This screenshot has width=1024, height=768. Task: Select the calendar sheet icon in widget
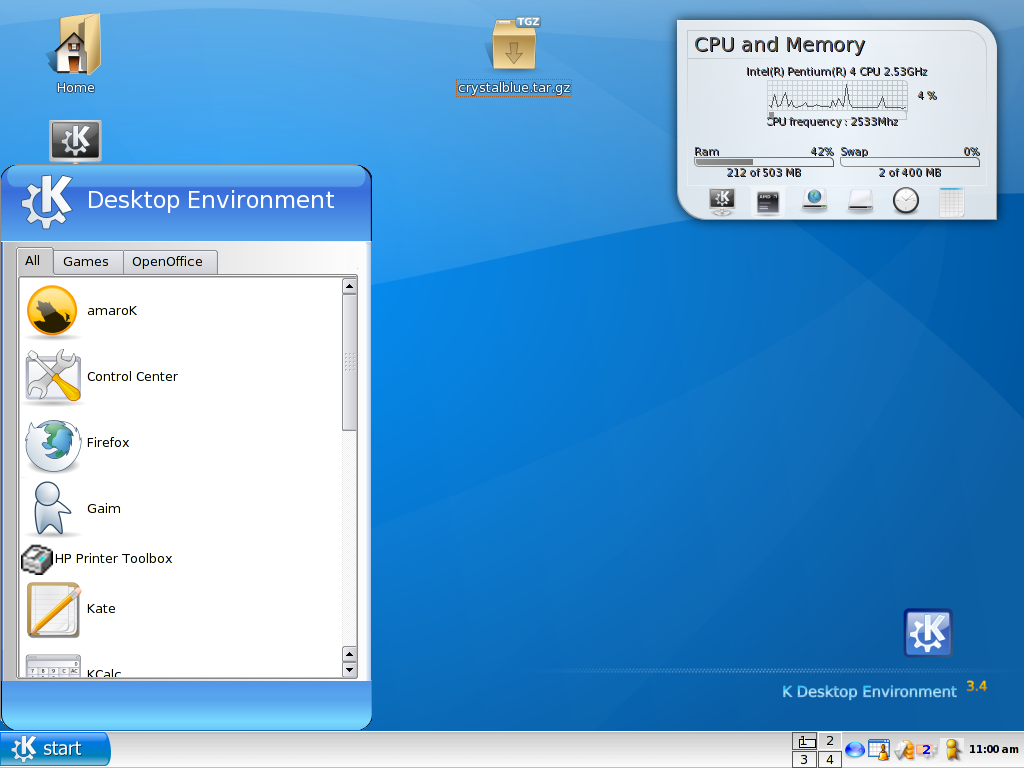pyautogui.click(x=952, y=202)
